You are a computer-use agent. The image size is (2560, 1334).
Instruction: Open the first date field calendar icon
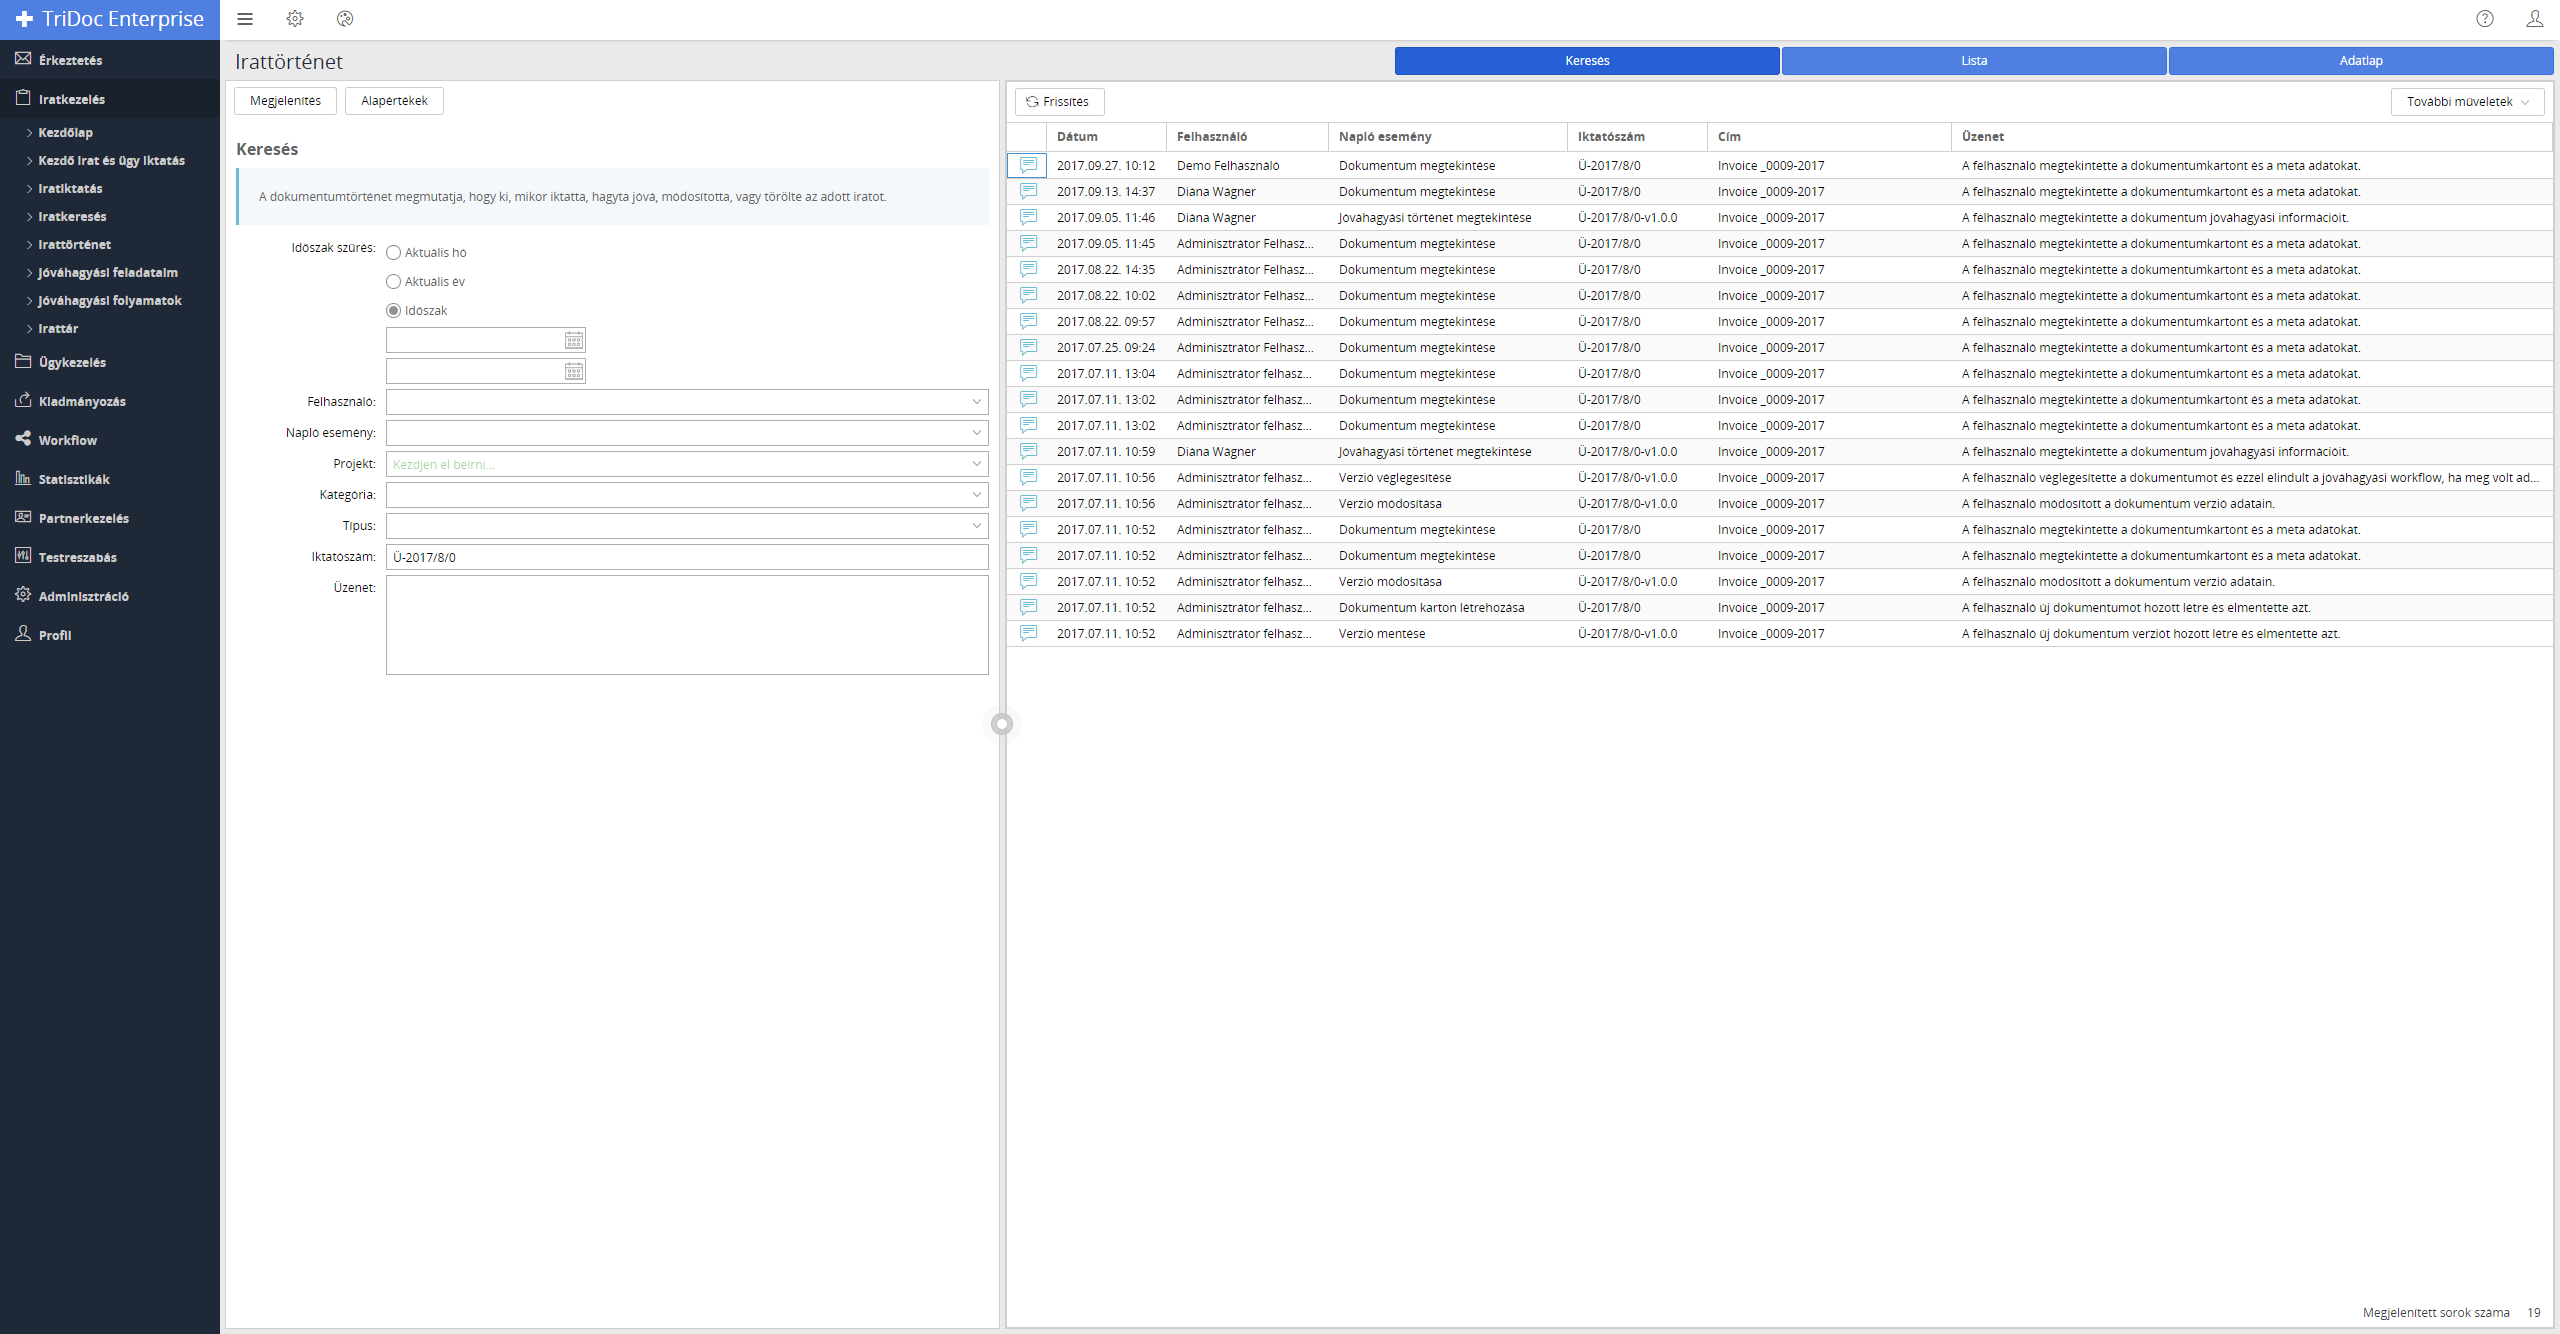point(574,341)
